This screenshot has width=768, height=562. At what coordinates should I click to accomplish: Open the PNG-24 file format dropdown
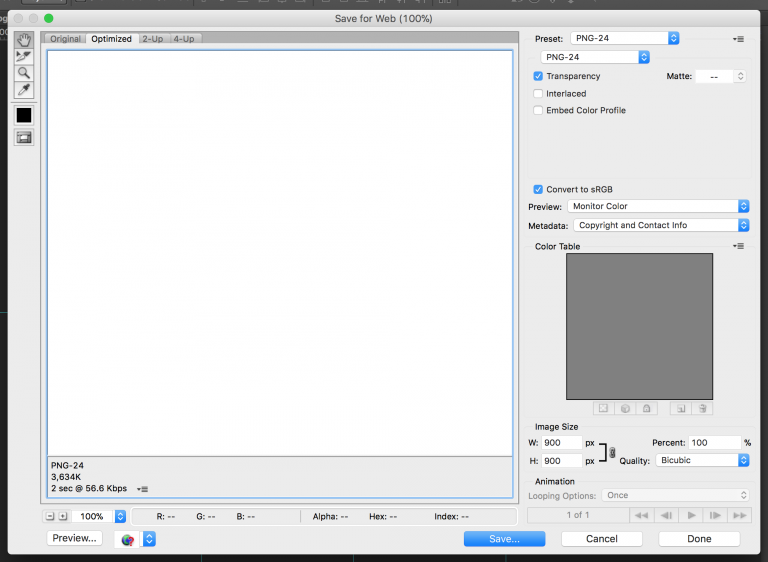point(595,57)
